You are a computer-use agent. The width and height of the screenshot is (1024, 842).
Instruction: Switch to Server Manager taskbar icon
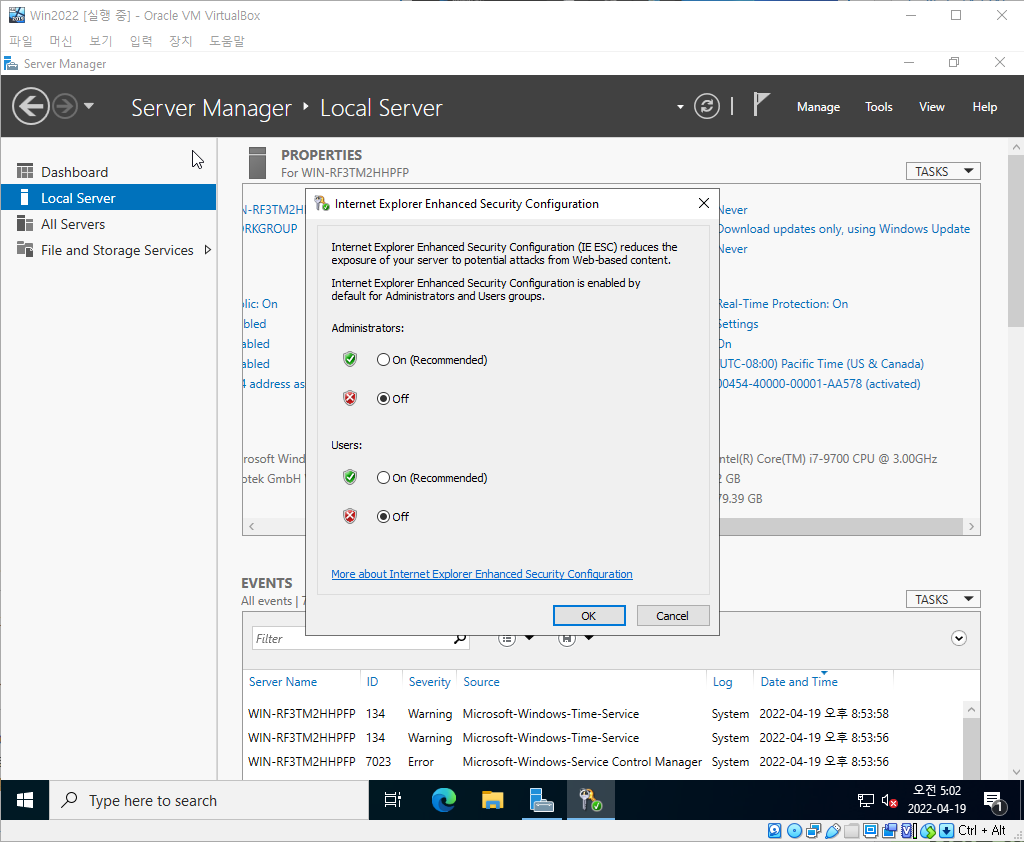[541, 800]
